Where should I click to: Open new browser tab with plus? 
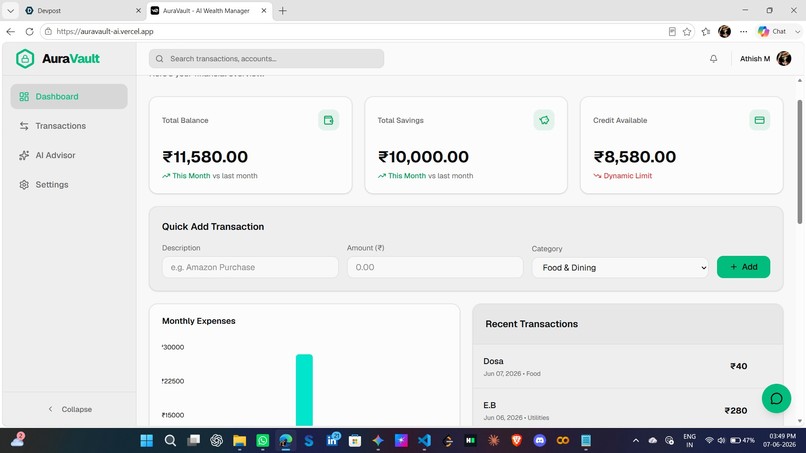(282, 11)
